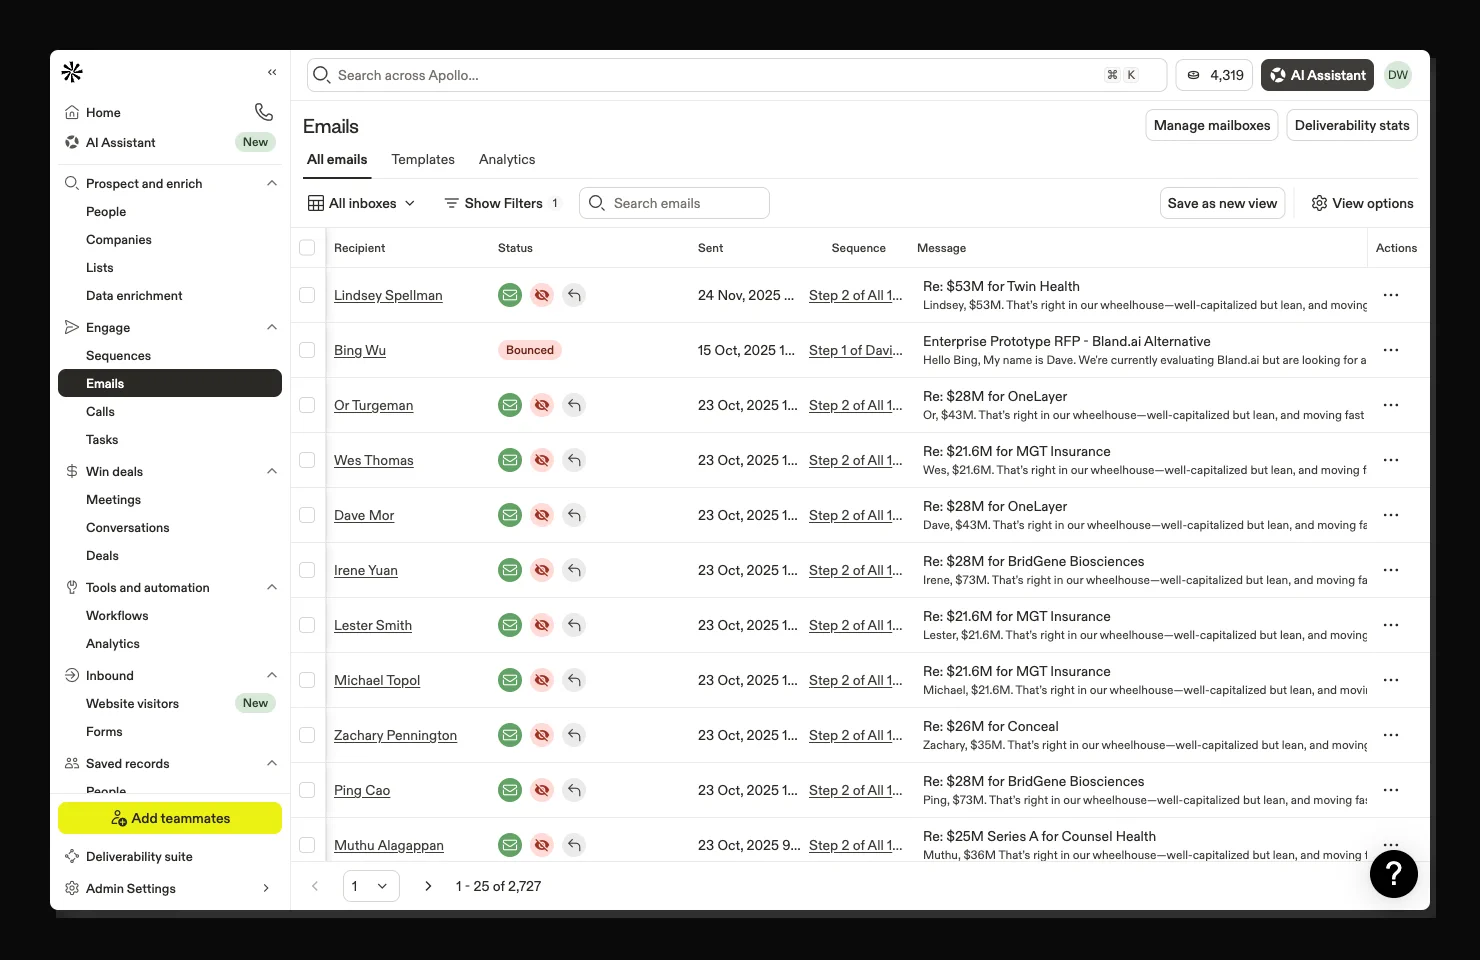
Task: Open the help question mark button
Action: tap(1394, 874)
